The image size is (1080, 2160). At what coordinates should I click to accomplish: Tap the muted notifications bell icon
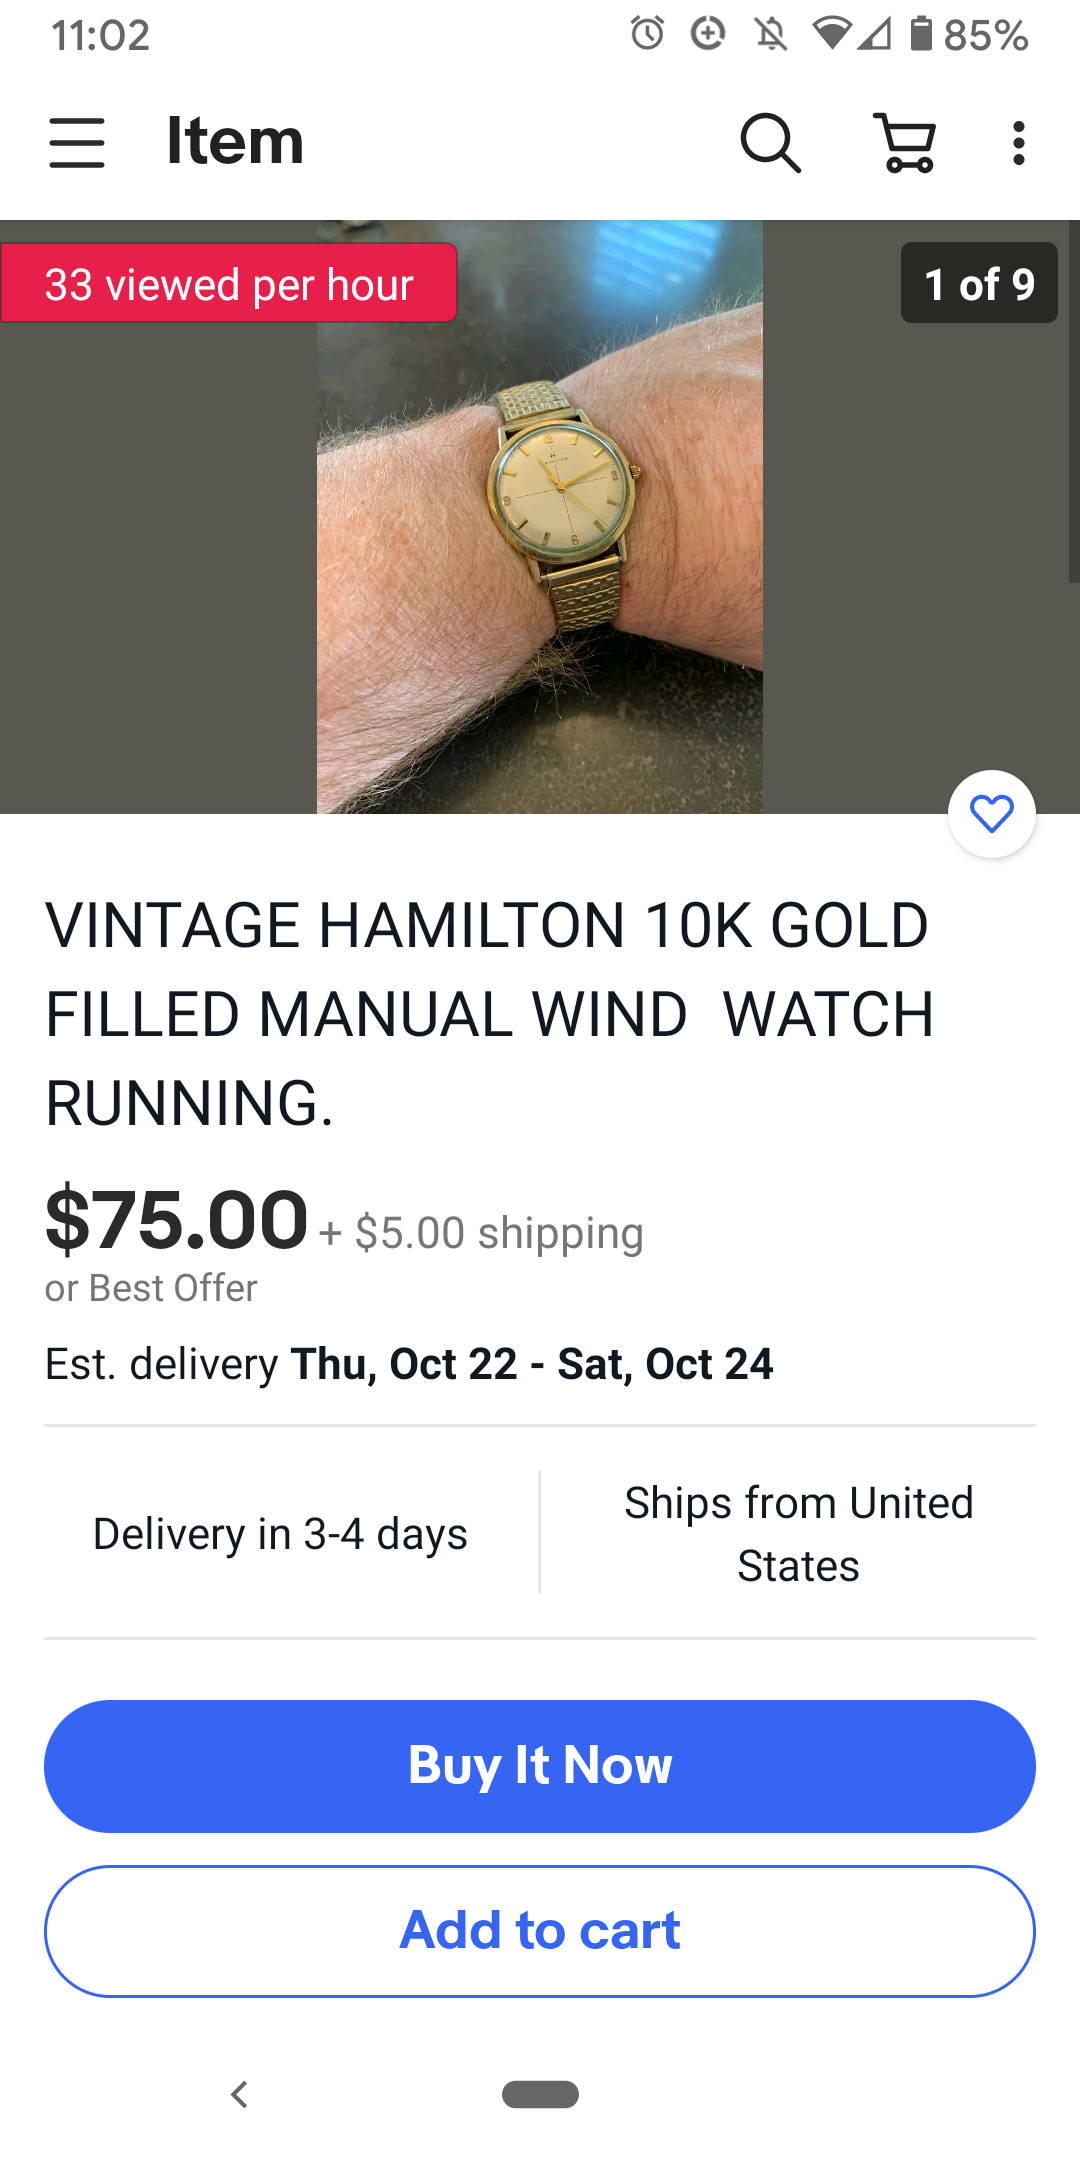(771, 34)
